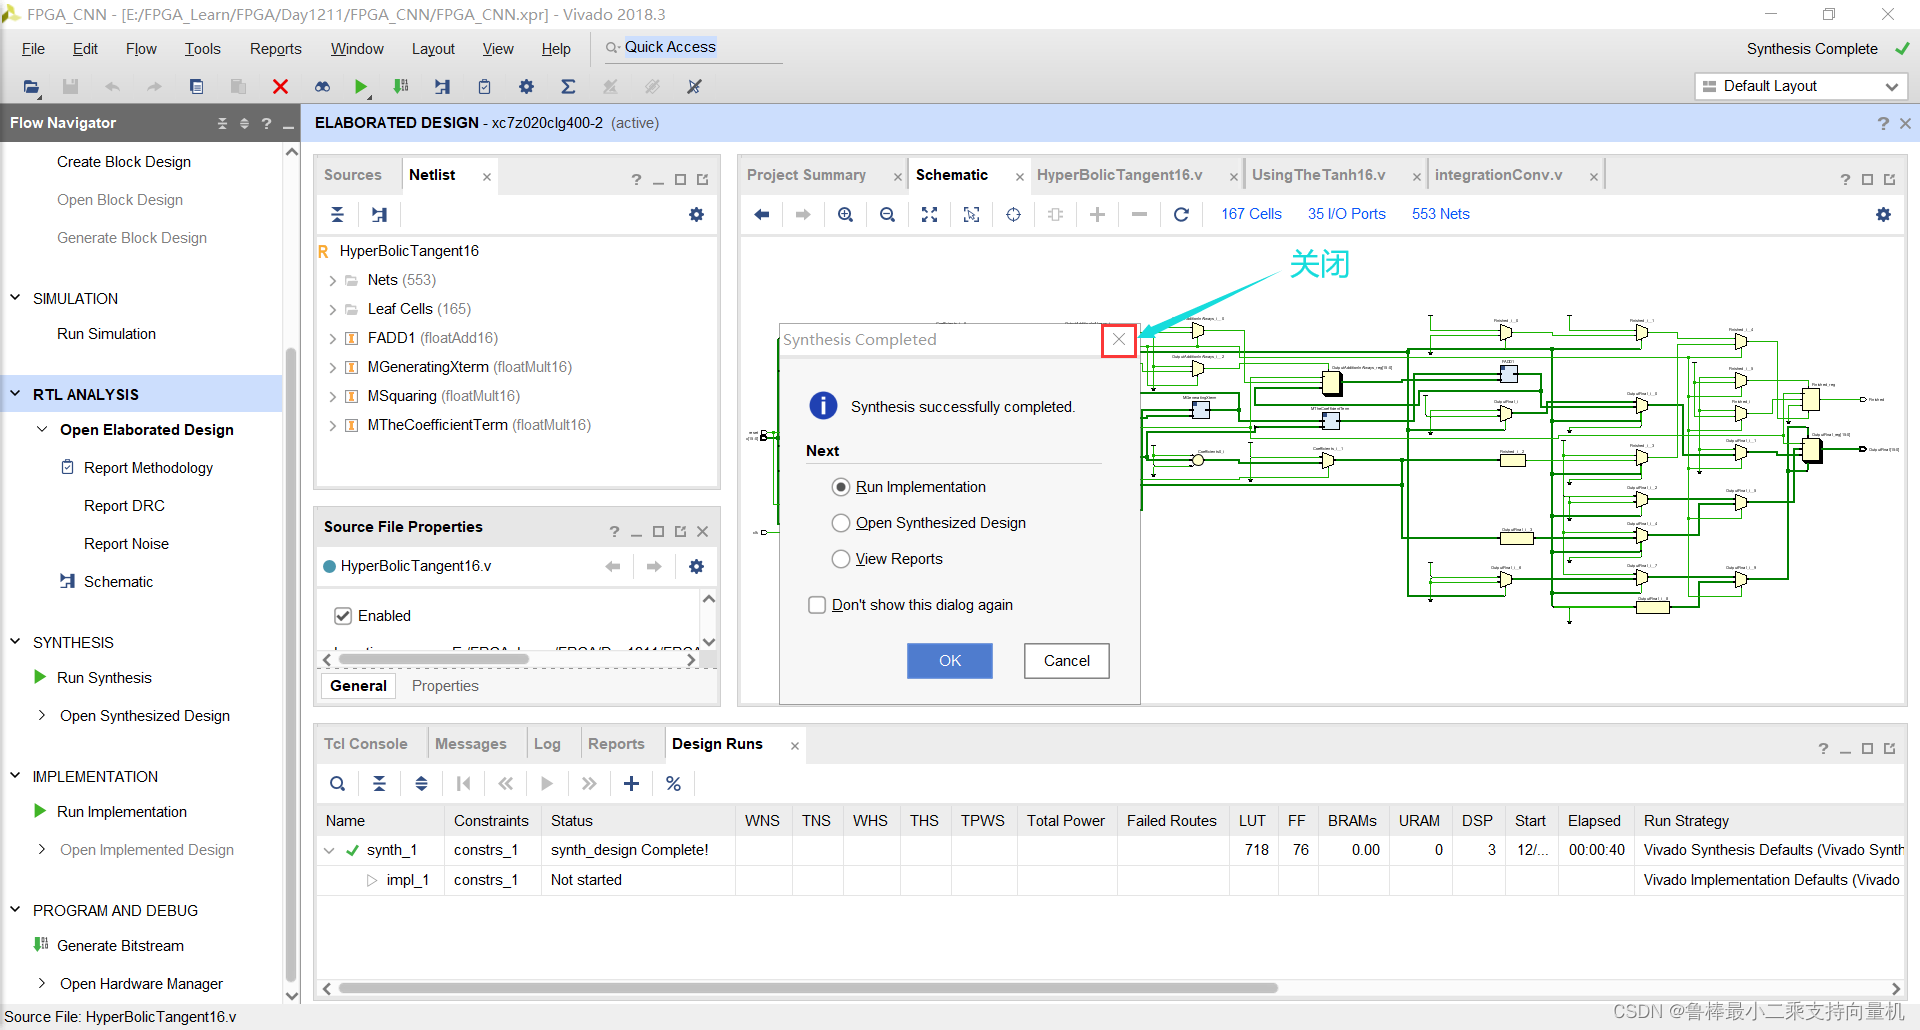Image resolution: width=1920 pixels, height=1030 pixels.
Task: Select the View Reports radio option
Action: click(x=841, y=559)
